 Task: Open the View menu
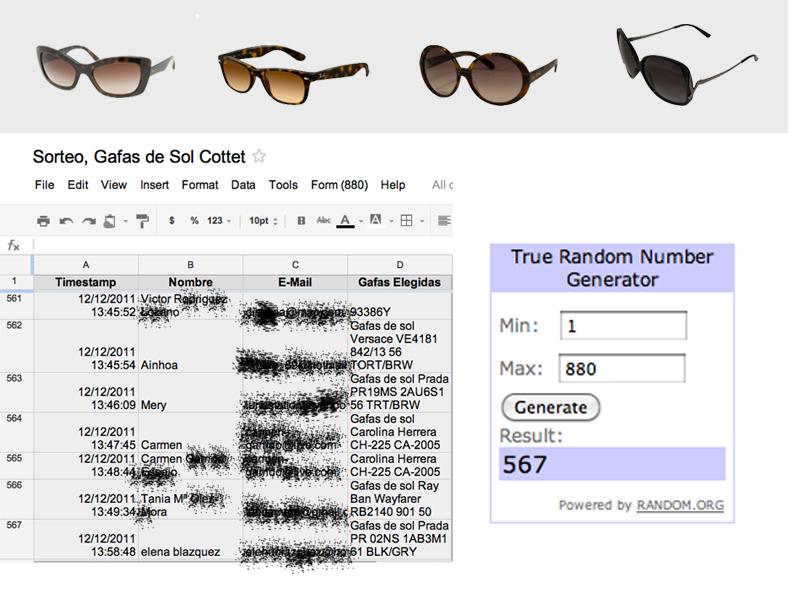tap(113, 185)
